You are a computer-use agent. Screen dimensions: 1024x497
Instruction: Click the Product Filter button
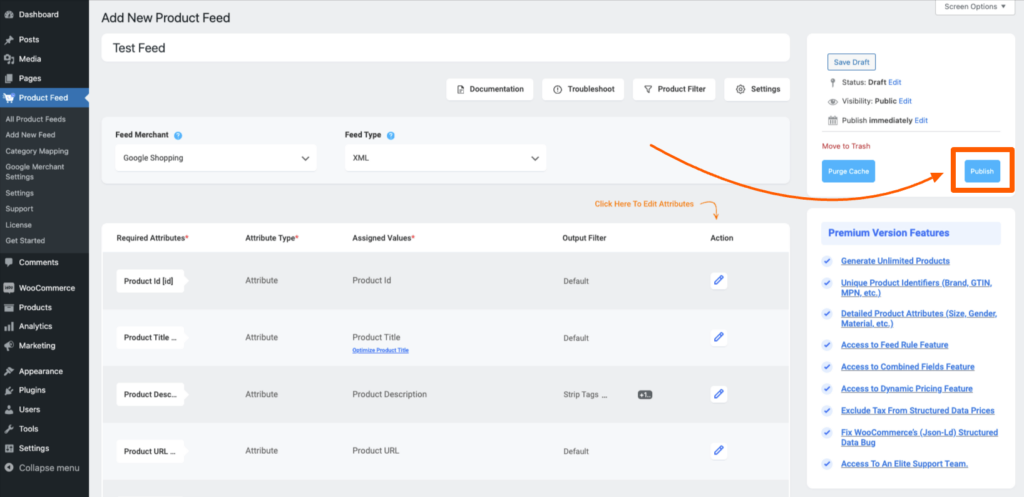tap(674, 89)
